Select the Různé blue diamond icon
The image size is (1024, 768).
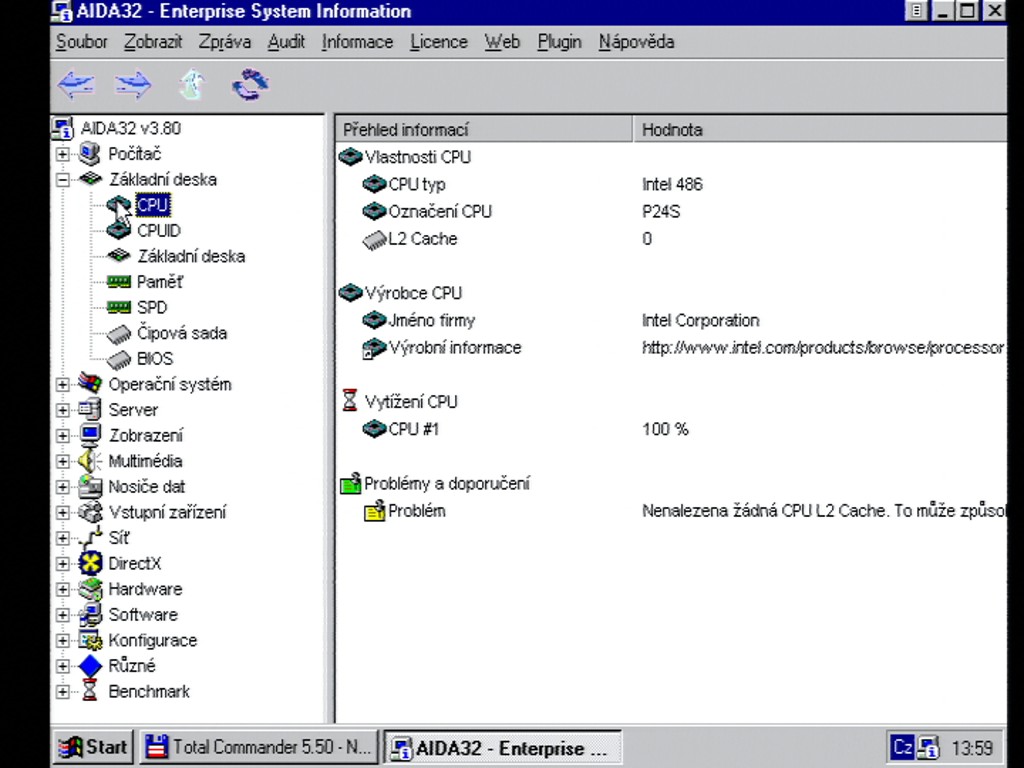[90, 665]
